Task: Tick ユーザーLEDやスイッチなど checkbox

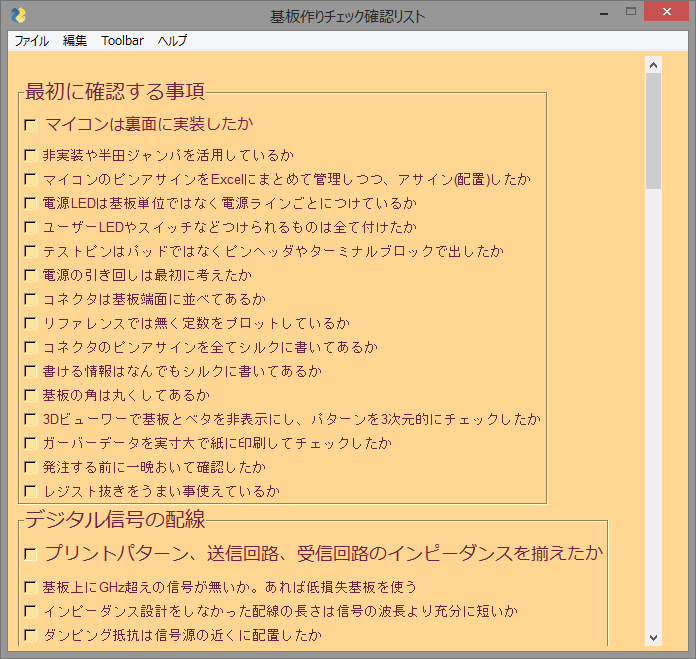Action: (x=30, y=227)
